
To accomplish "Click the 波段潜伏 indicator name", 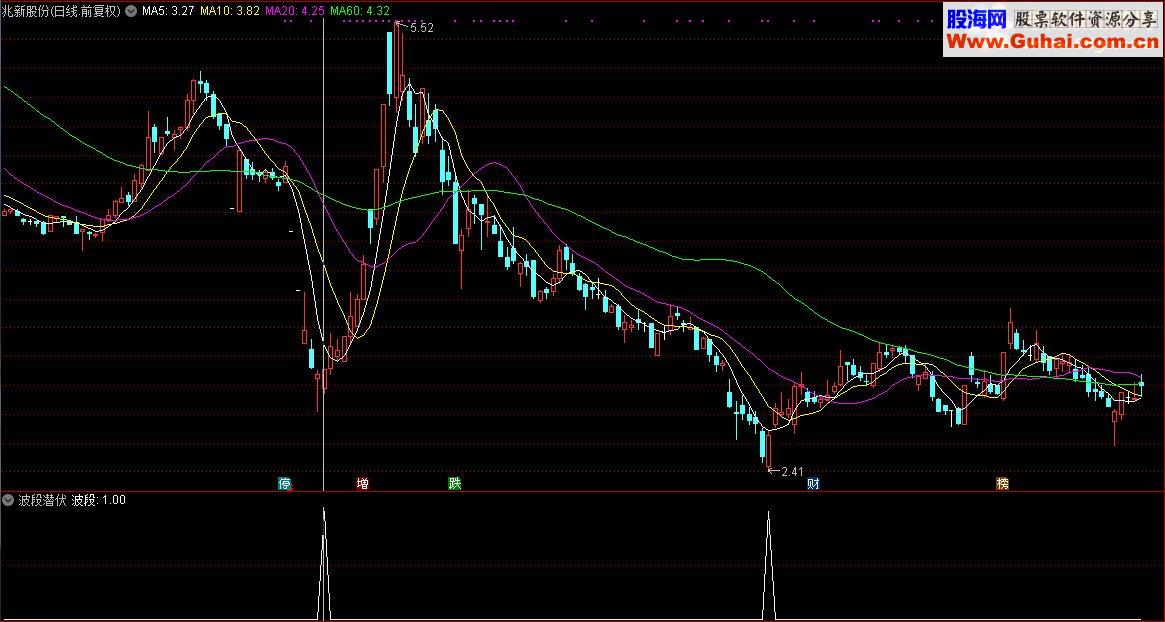I will click(42, 500).
